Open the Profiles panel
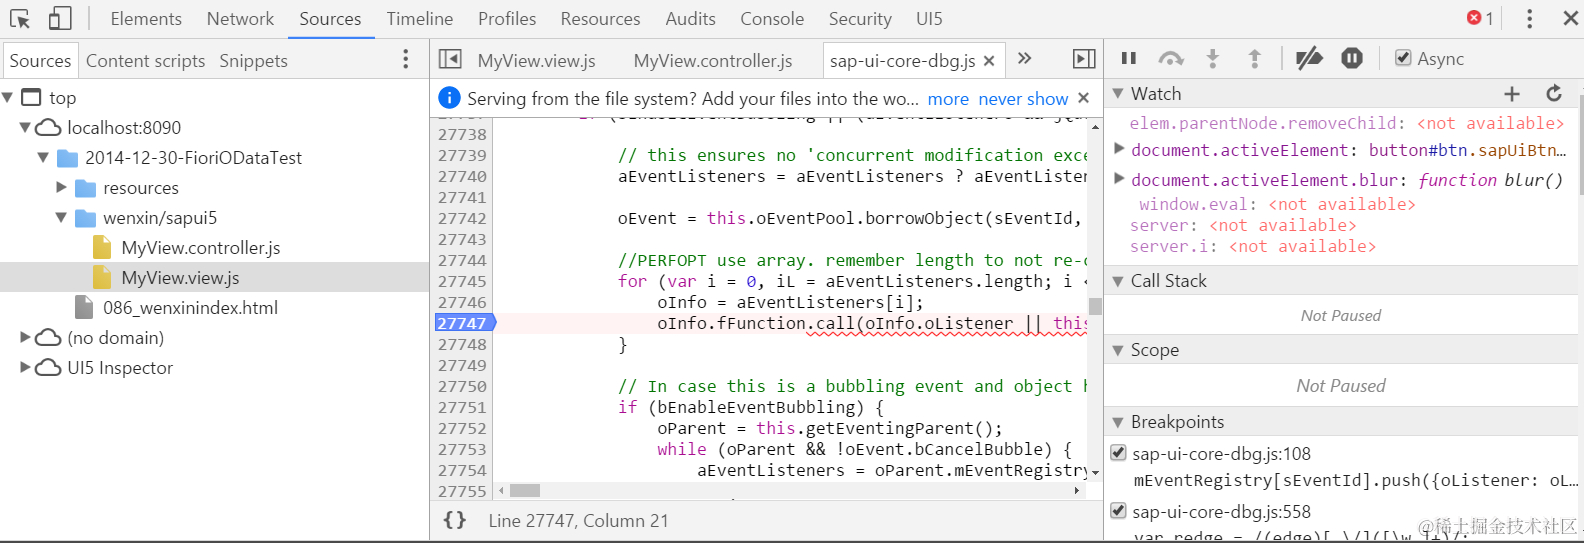Image resolution: width=1584 pixels, height=543 pixels. pos(507,19)
